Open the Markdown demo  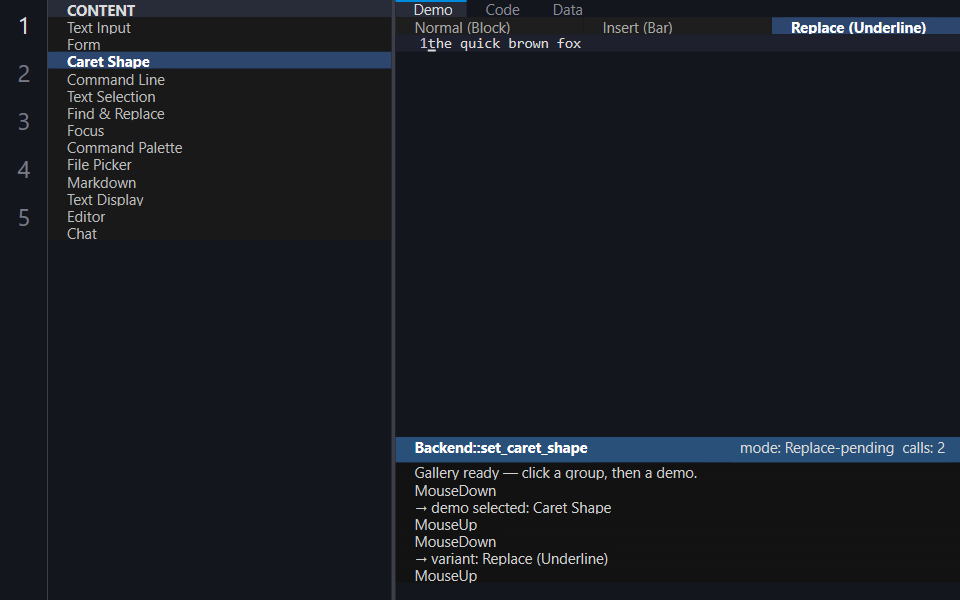[x=219, y=182]
